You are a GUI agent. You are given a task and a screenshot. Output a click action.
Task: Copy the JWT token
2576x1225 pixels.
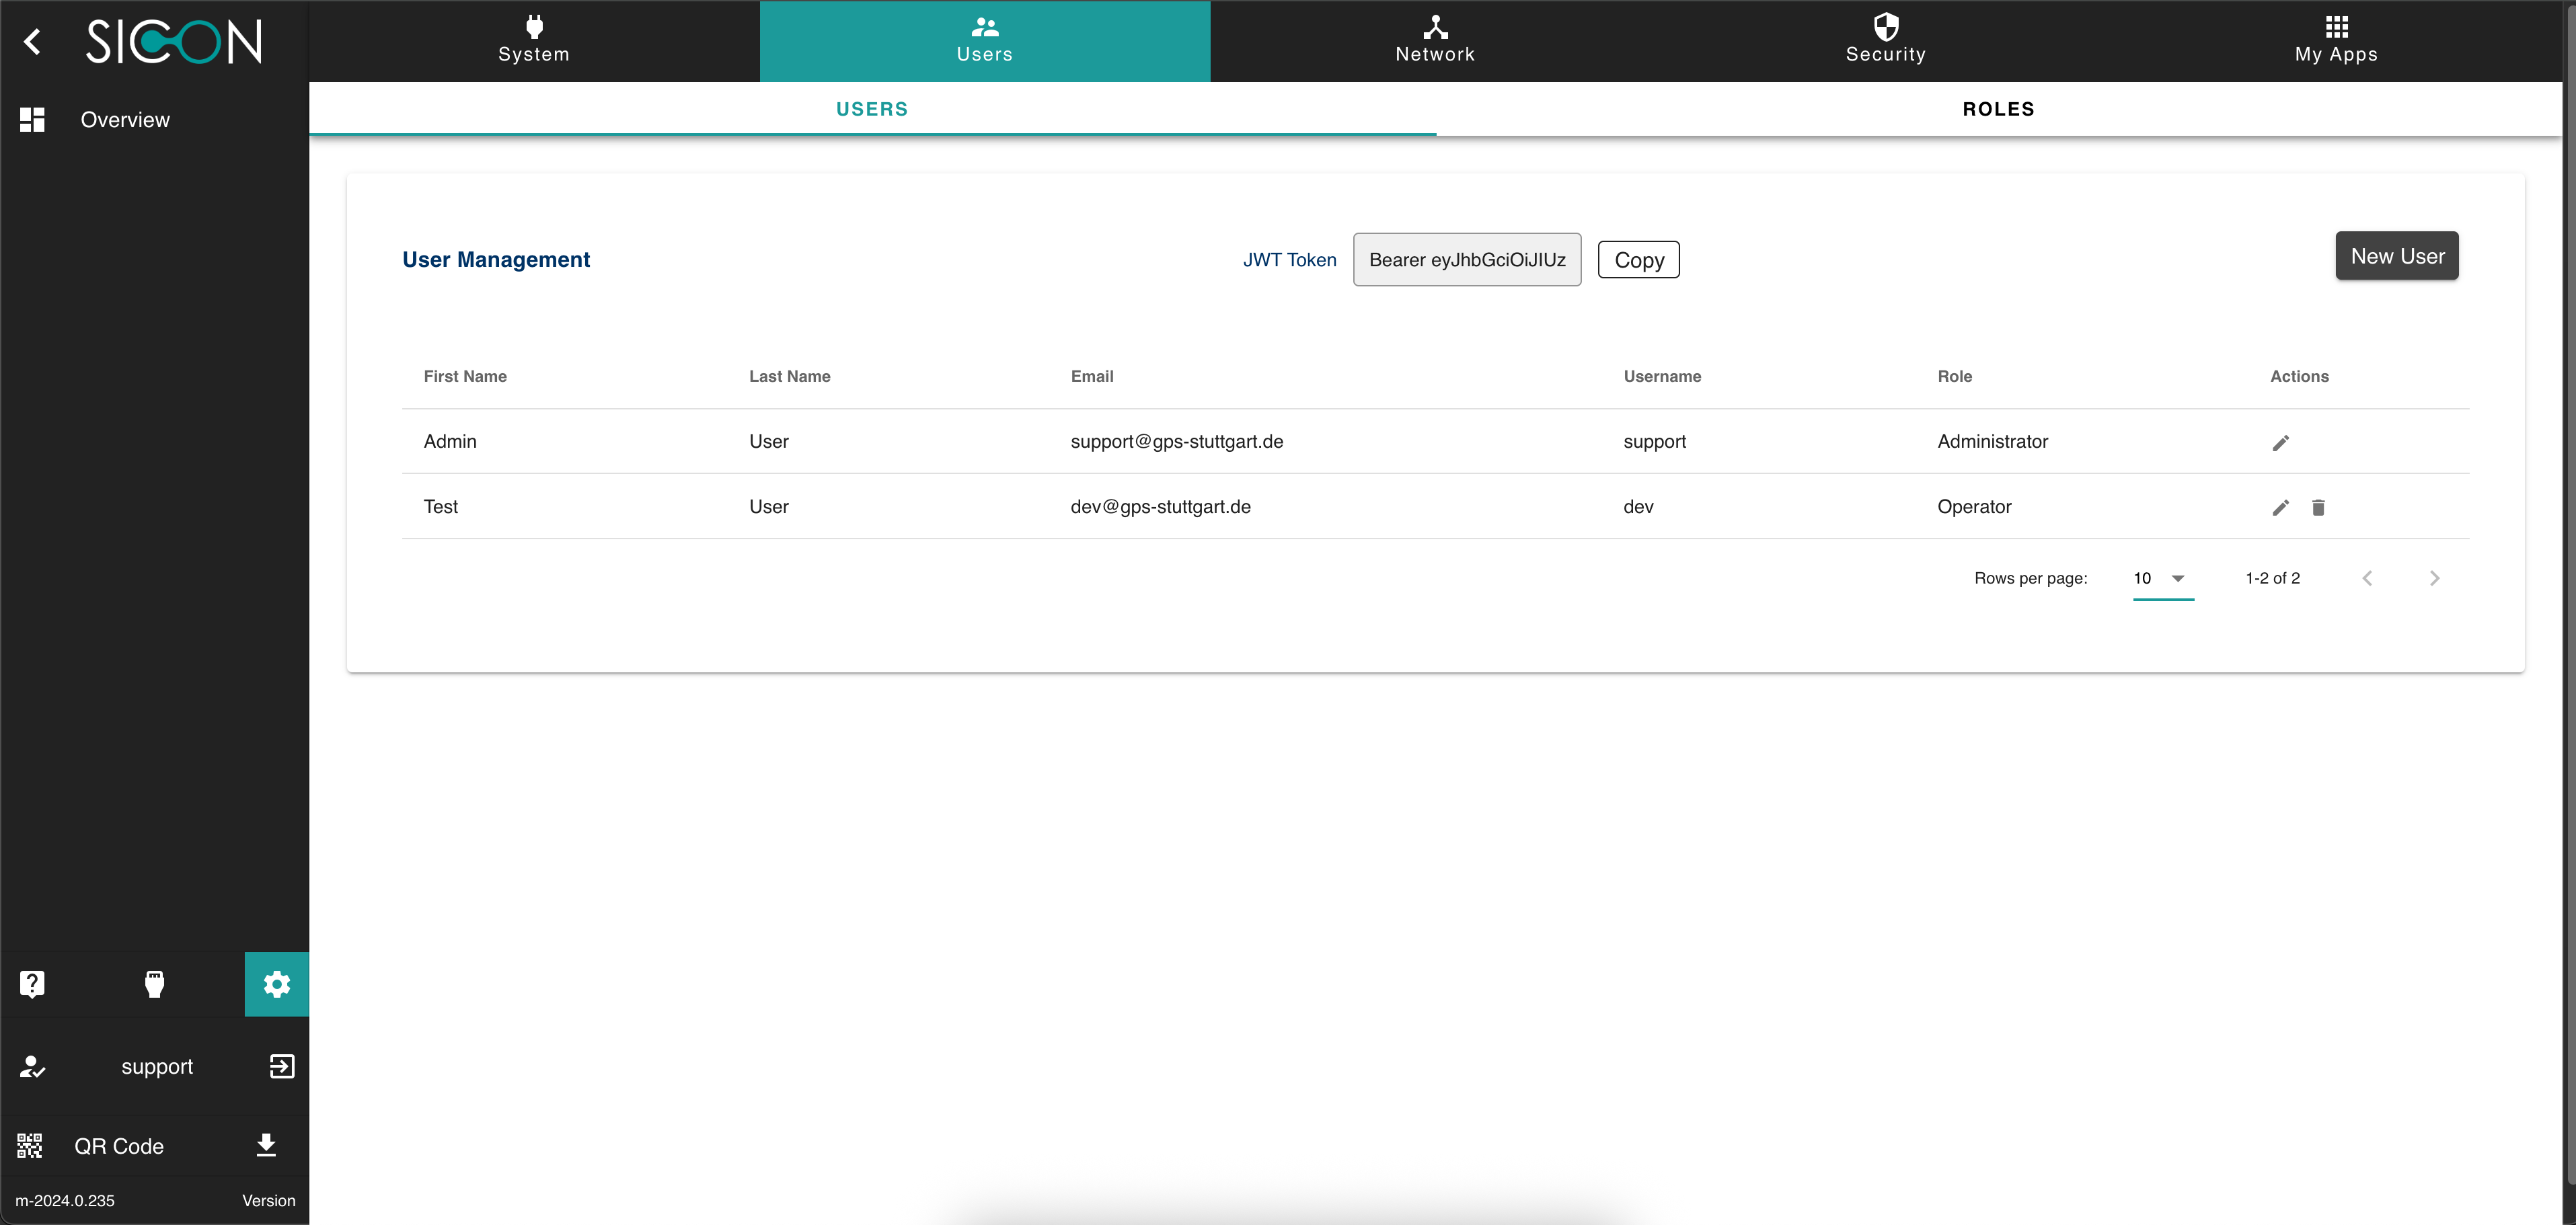pyautogui.click(x=1638, y=259)
